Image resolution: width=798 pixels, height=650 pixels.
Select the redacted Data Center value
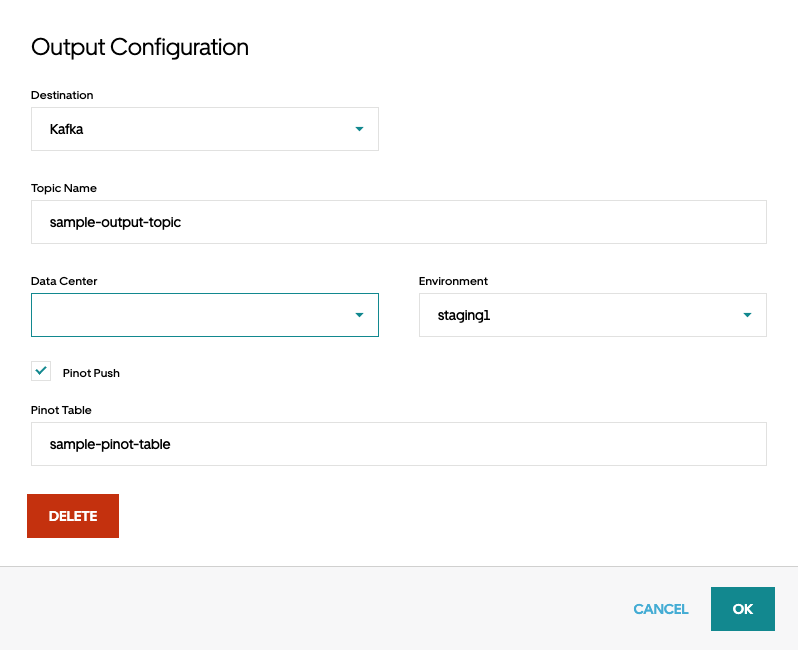click(88, 315)
